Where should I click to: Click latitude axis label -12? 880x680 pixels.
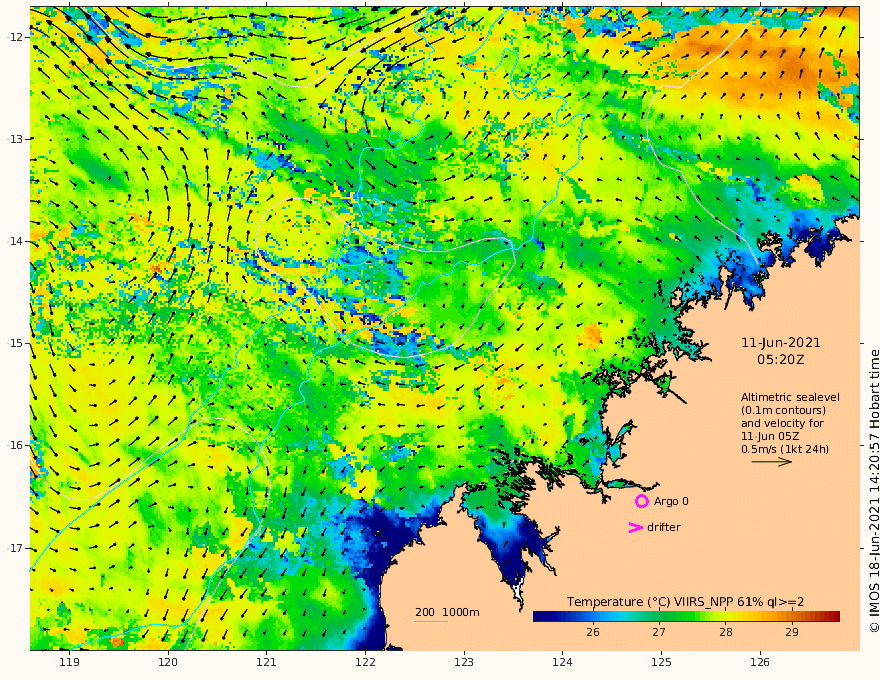15,37
